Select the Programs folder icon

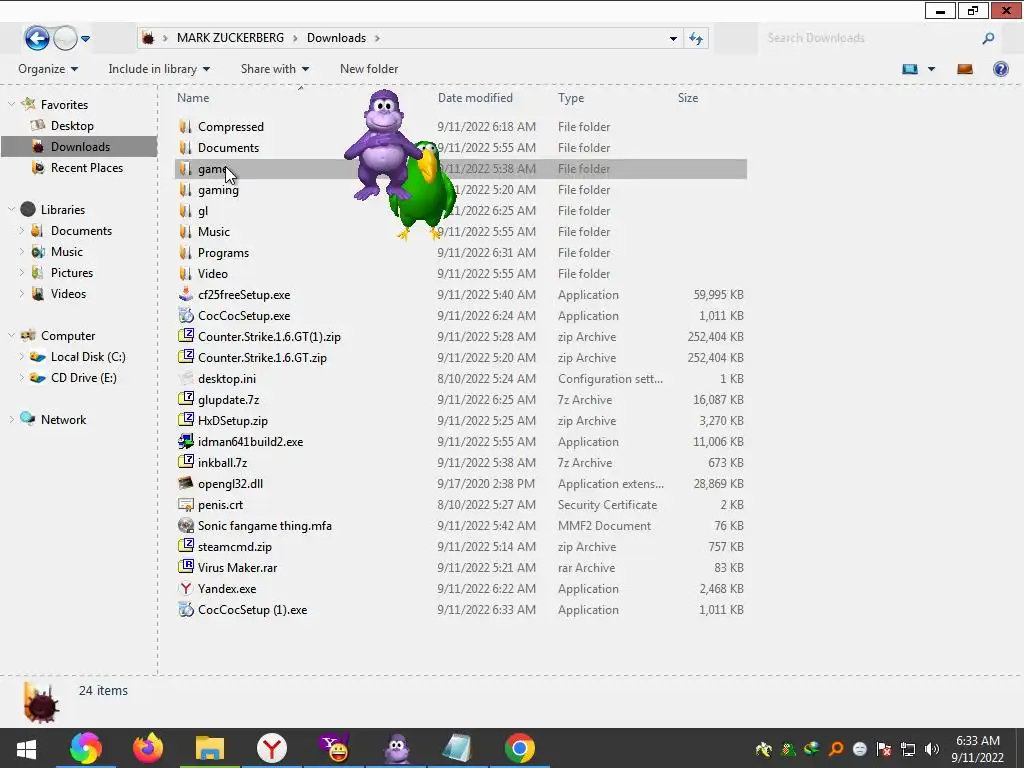tap(185, 253)
